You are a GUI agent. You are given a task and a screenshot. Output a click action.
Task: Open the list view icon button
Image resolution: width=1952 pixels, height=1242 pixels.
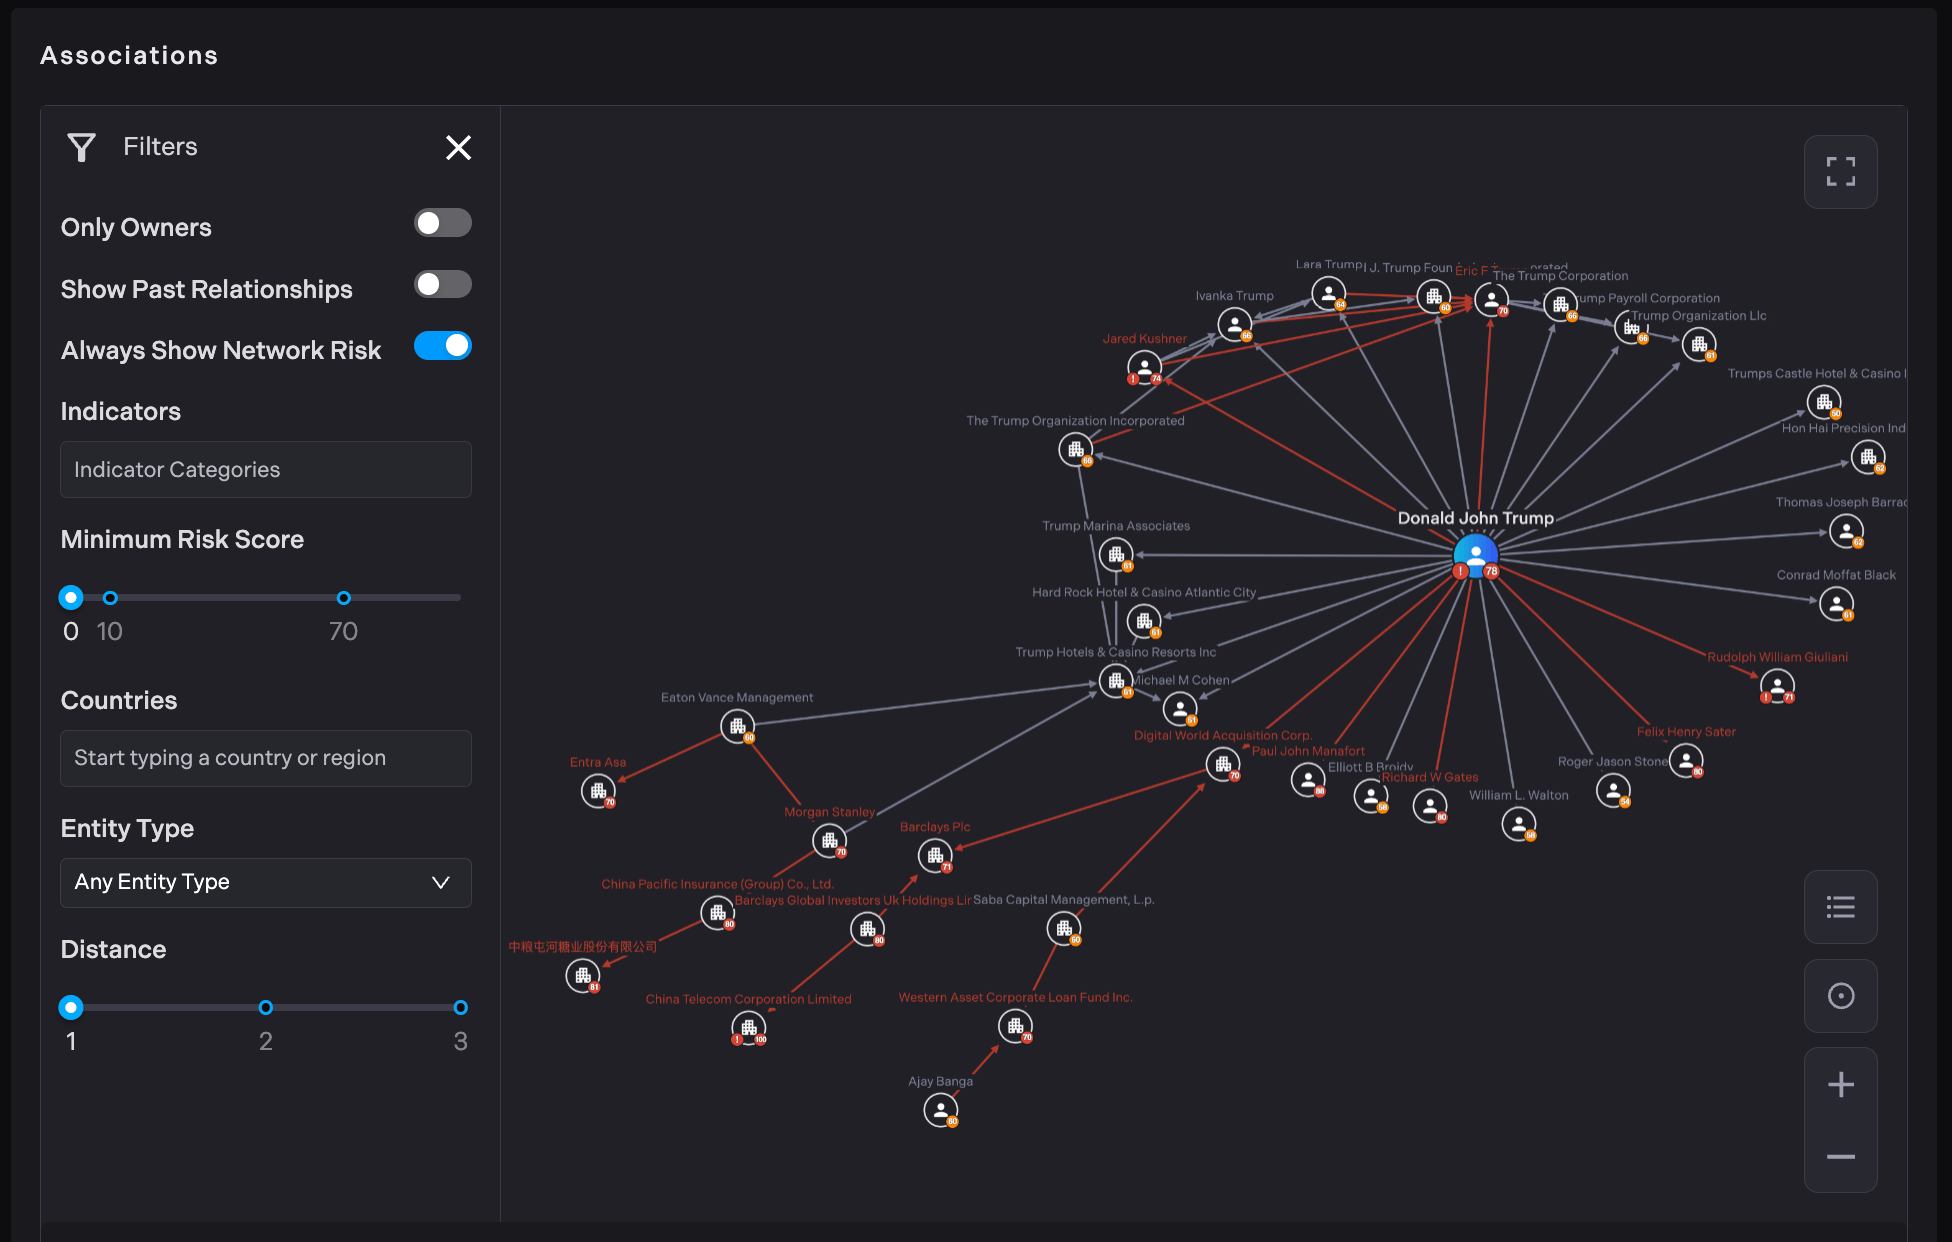tap(1840, 907)
